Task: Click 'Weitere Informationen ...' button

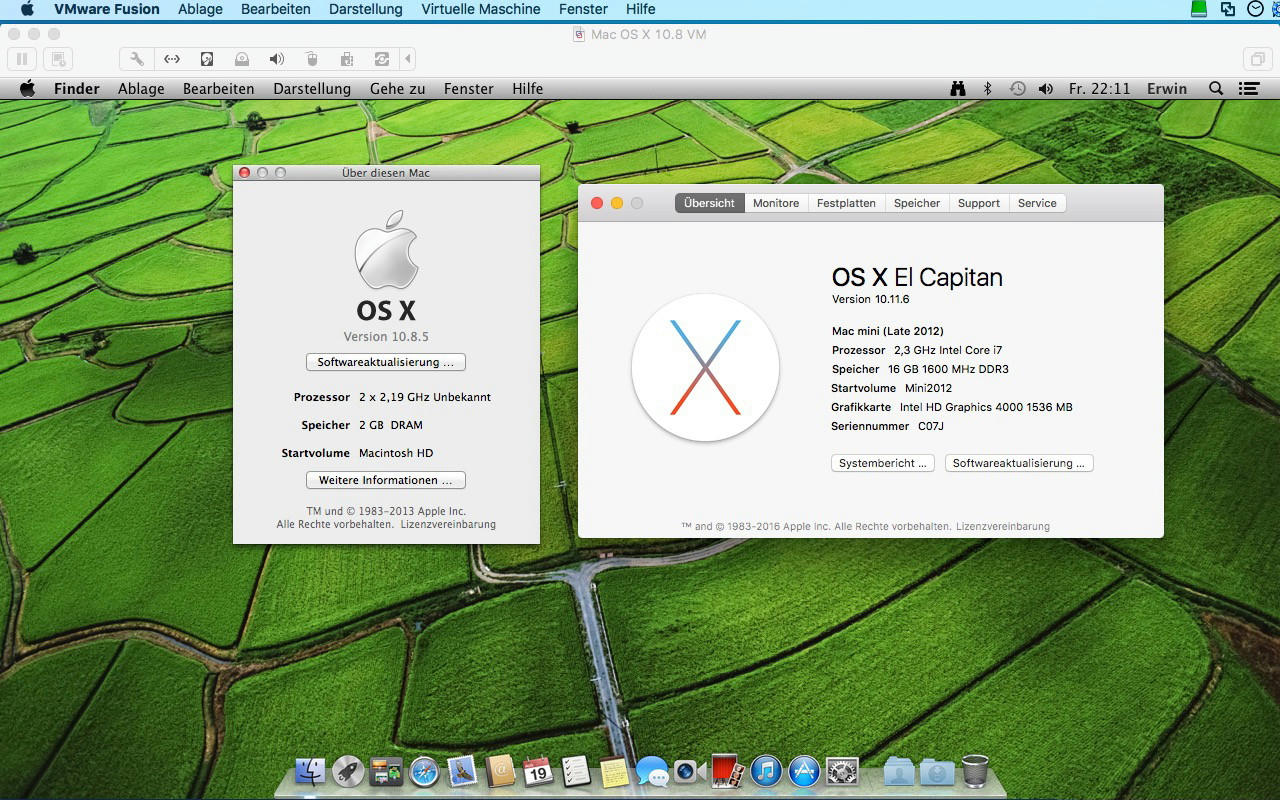Action: (386, 480)
